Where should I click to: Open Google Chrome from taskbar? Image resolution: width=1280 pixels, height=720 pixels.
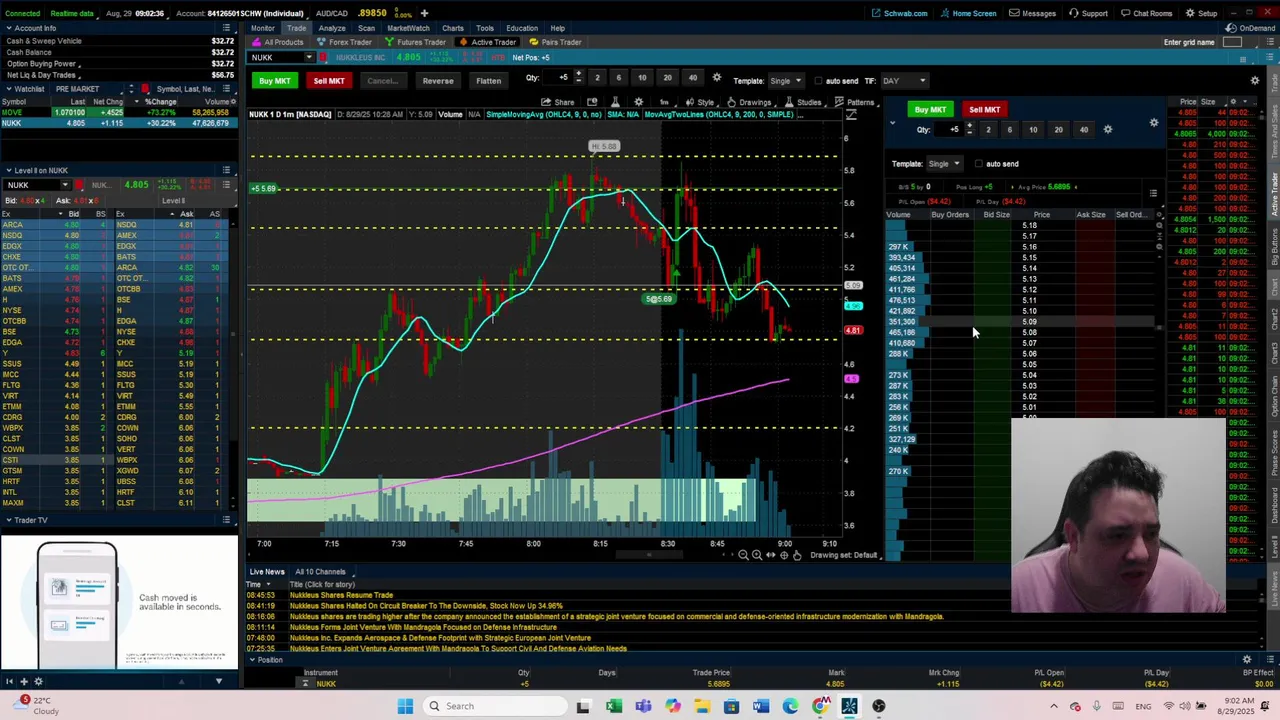(x=820, y=706)
